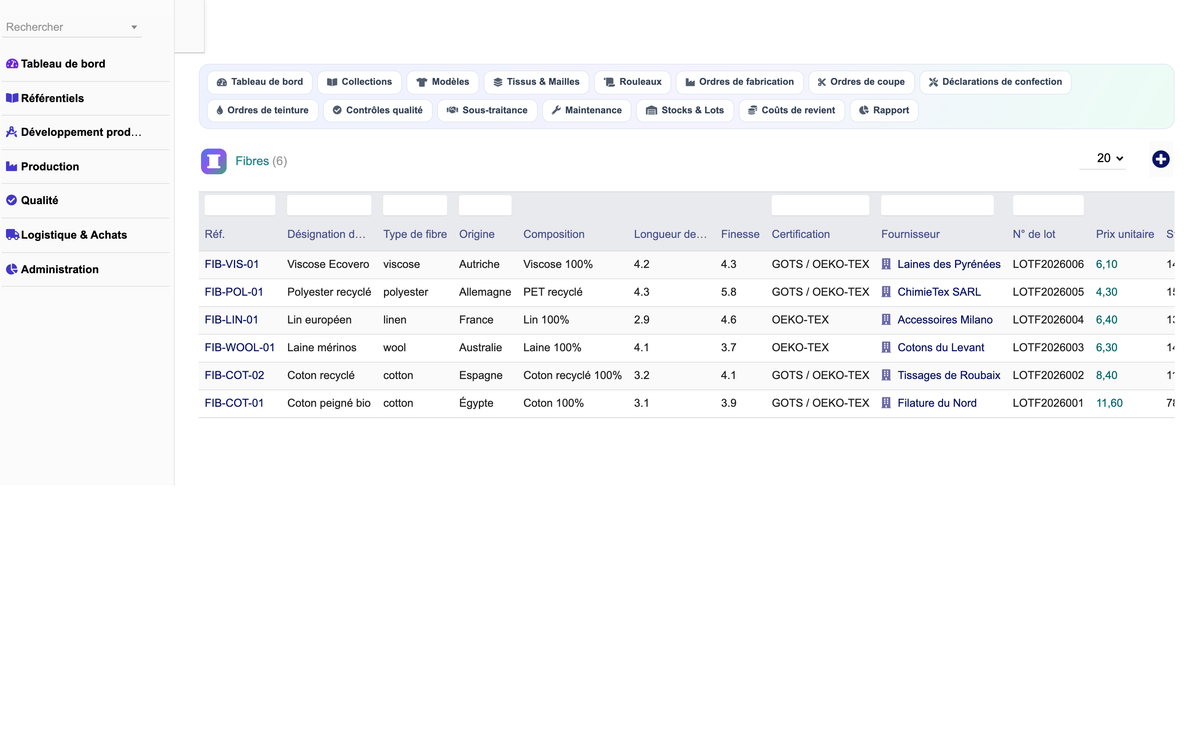1200x743 pixels.
Task: Open the Collections tab
Action: tap(359, 82)
